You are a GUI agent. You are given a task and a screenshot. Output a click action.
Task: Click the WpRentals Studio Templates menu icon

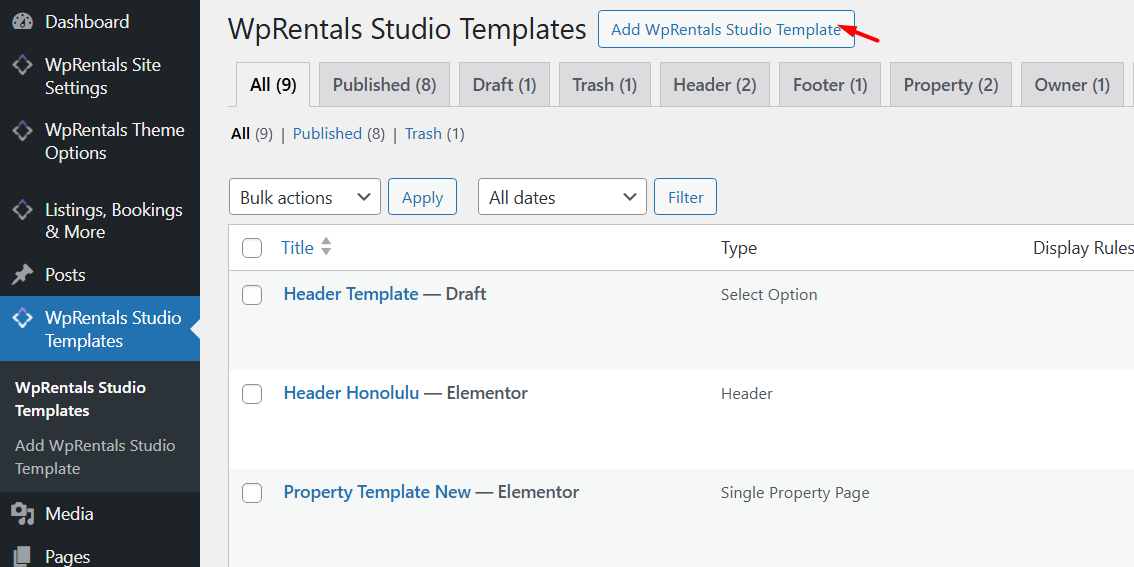[x=22, y=319]
